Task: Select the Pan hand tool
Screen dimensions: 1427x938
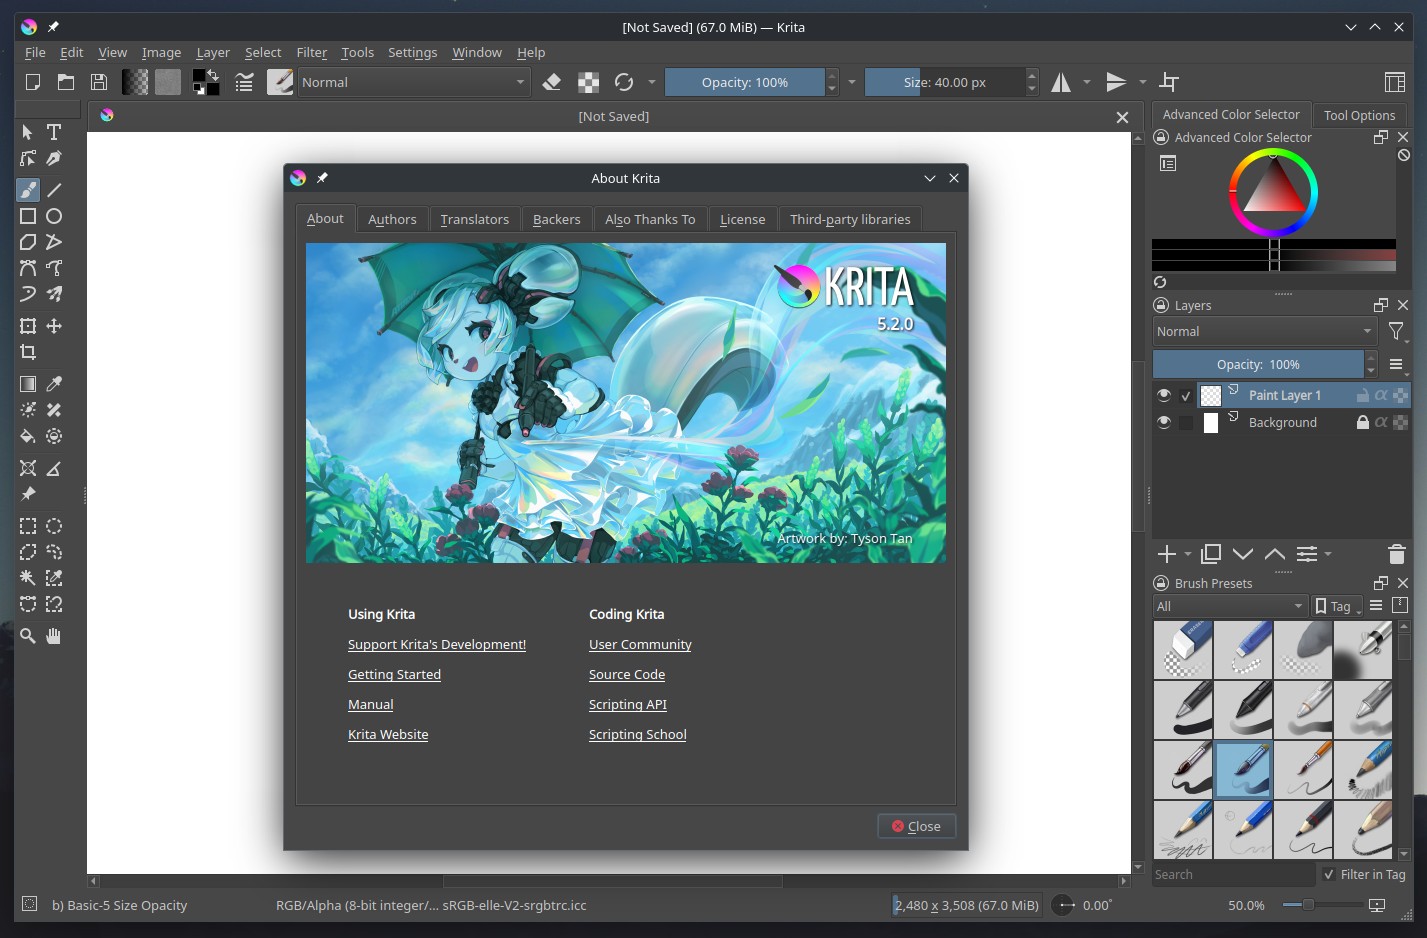Action: pyautogui.click(x=54, y=636)
